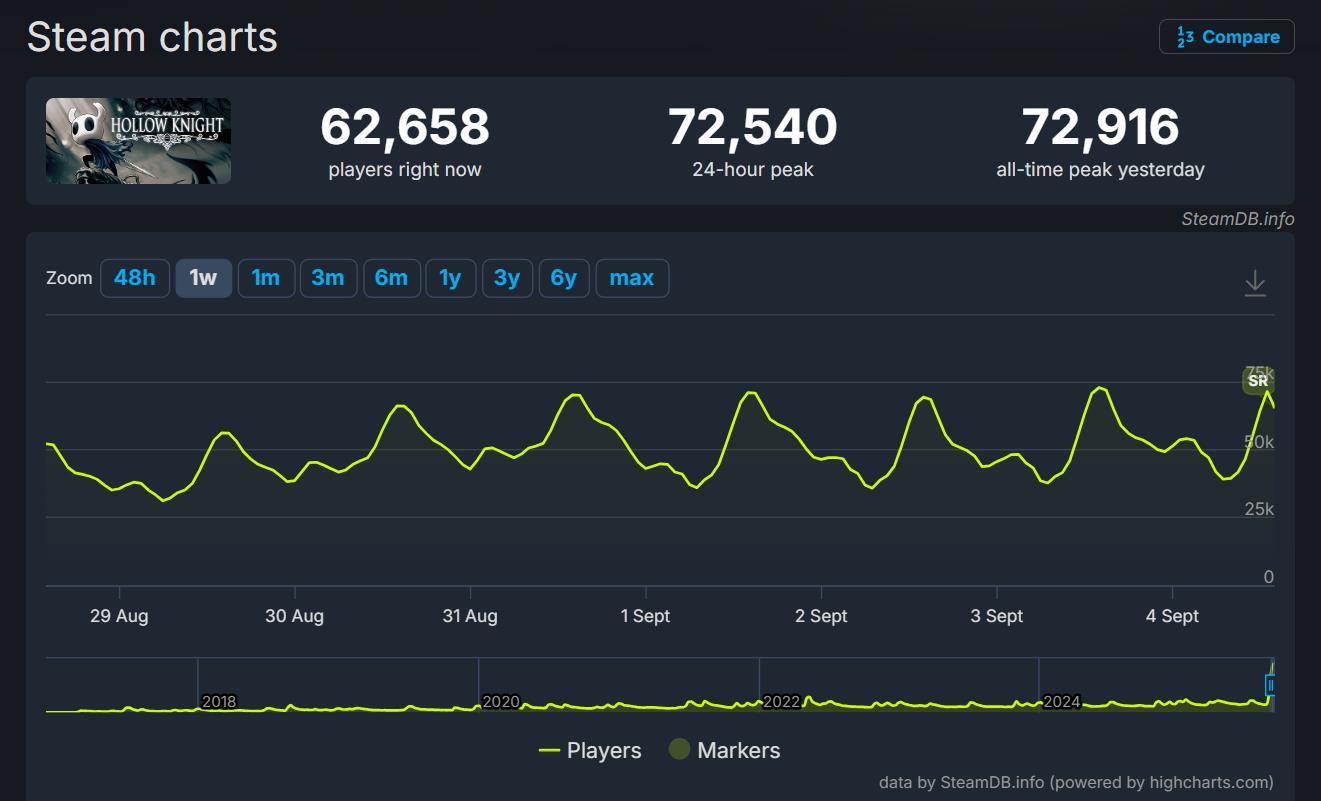Screen dimensions: 1321x801
Task: Open the data by SteamDB.info credit link
Action: 1076,782
